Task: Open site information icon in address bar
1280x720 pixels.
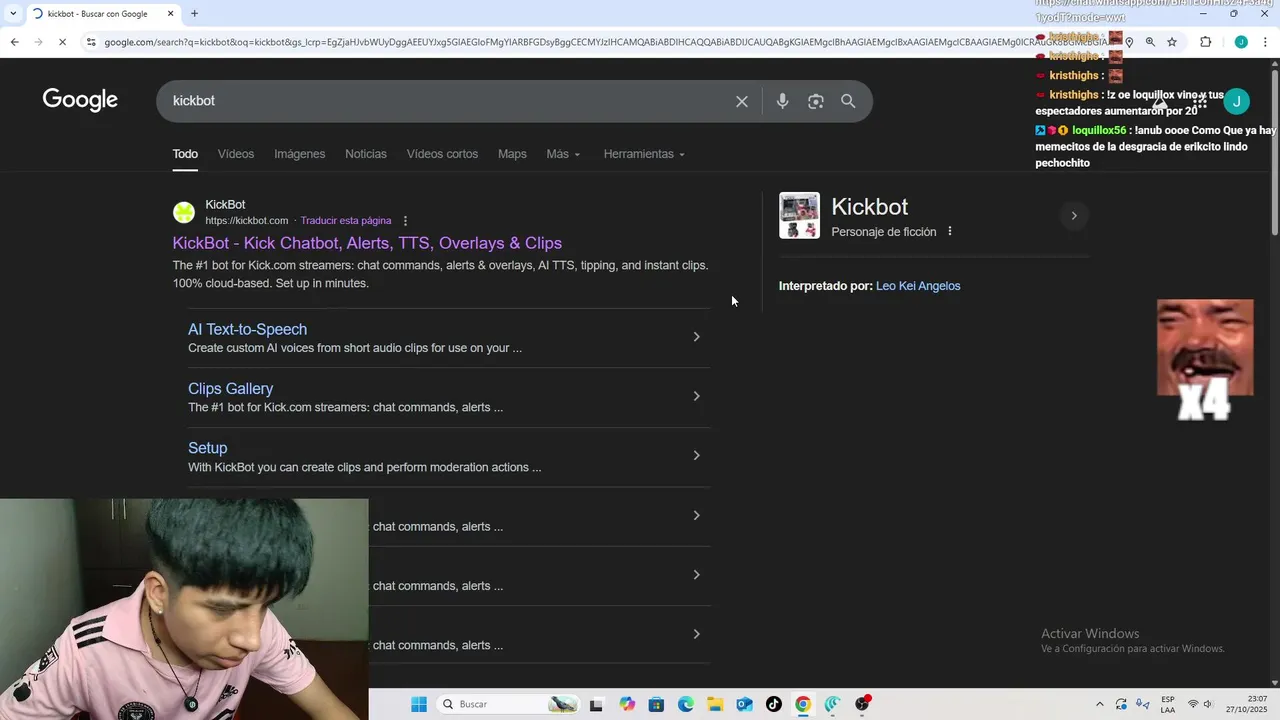Action: point(91,42)
